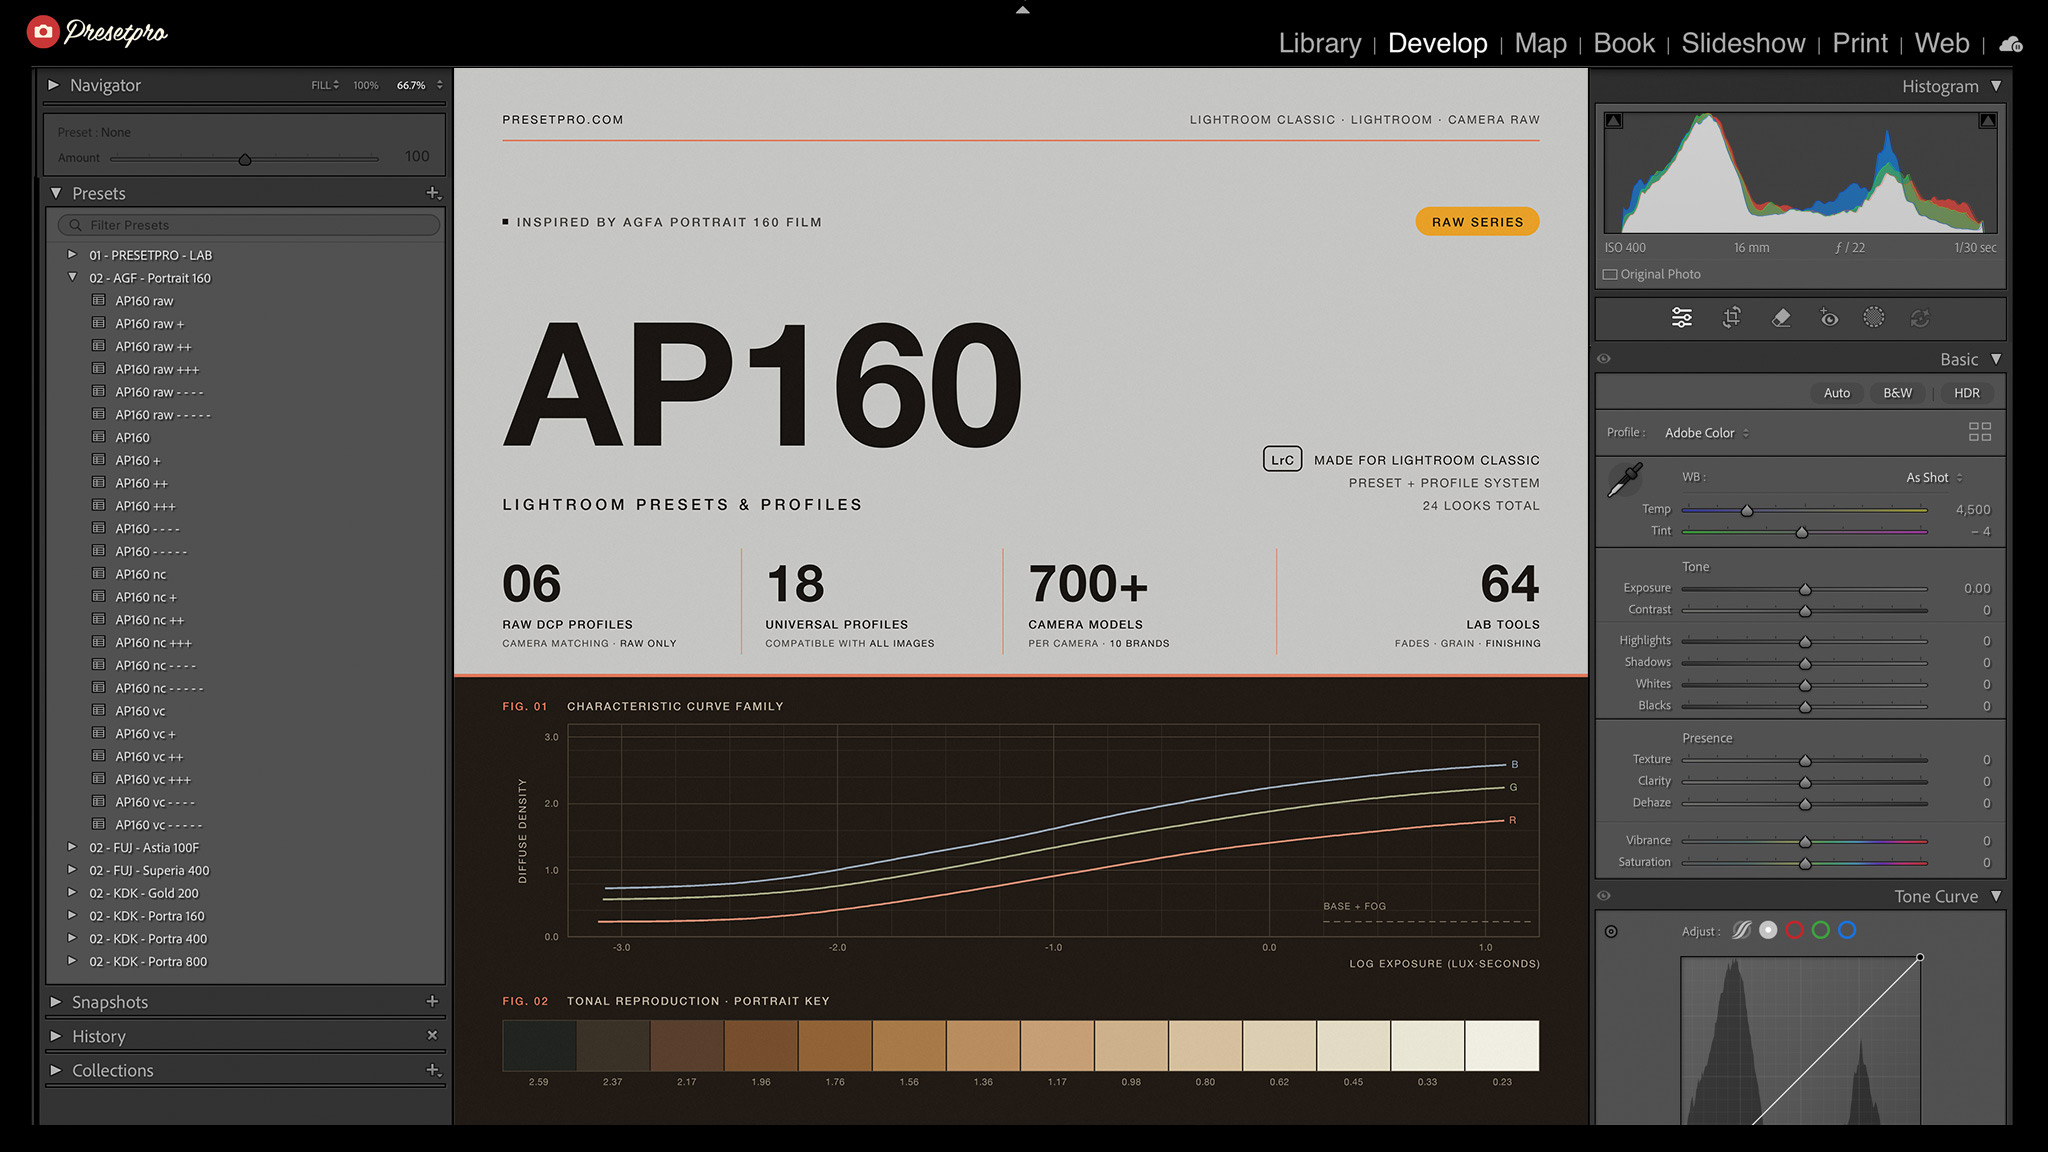Expand the 02 - KDK - Gold 200 folder
Viewport: 2048px width, 1152px height.
[x=72, y=893]
